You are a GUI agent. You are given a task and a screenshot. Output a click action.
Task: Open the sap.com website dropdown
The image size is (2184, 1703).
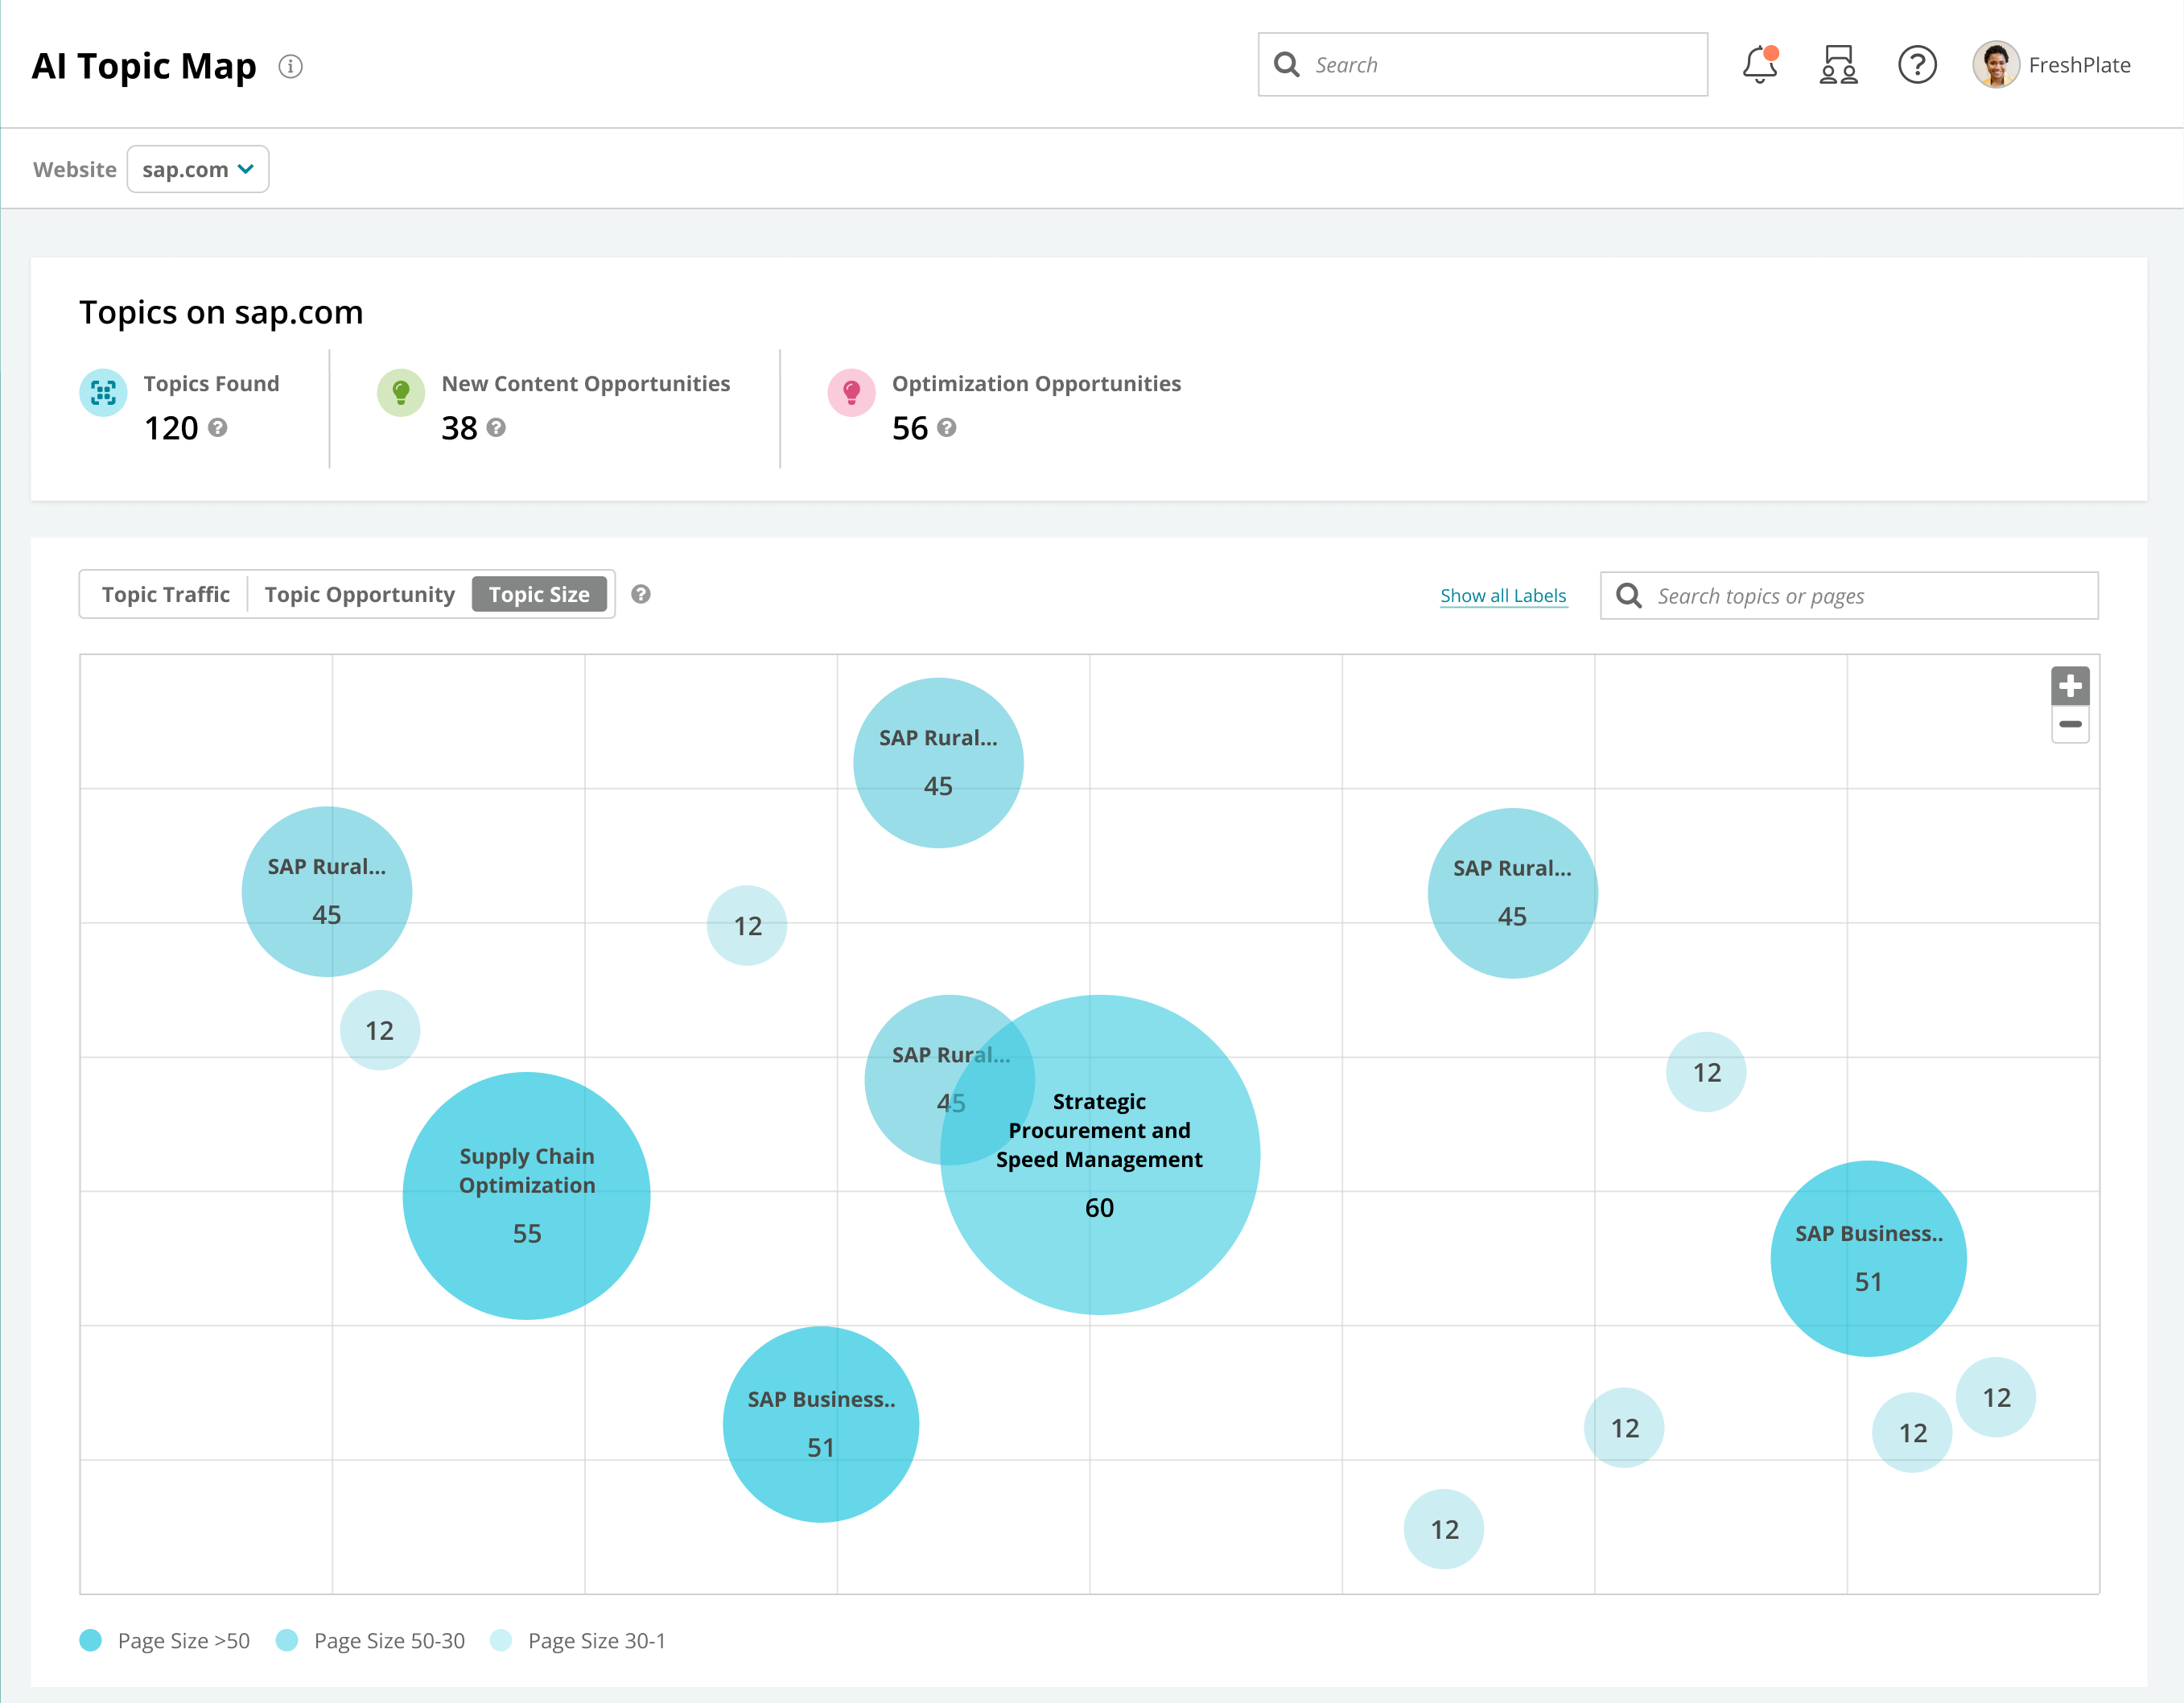point(198,169)
